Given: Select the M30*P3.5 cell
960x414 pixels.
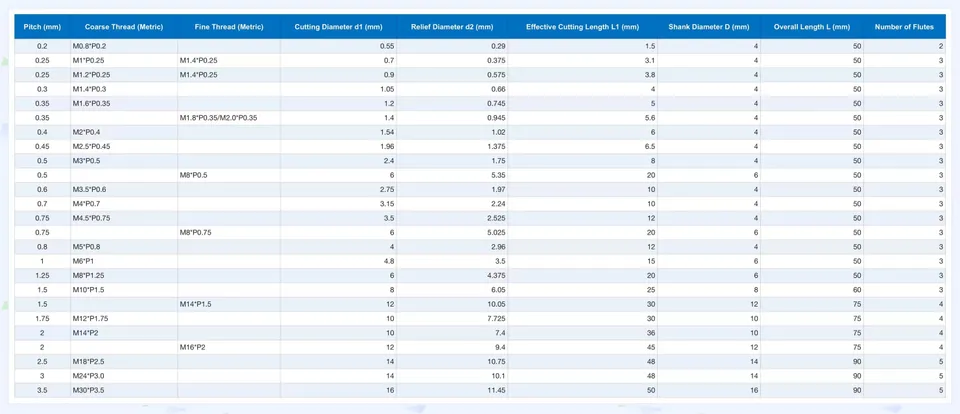Looking at the screenshot, I should click(124, 390).
